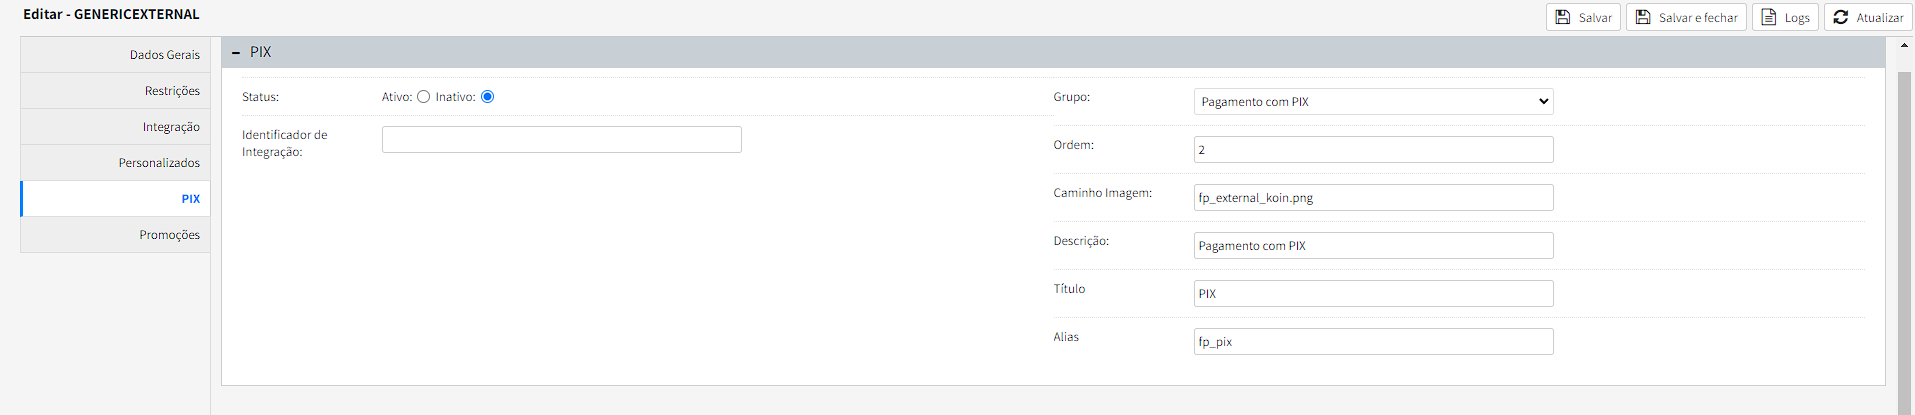This screenshot has width=1915, height=415.
Task: Click the scrollbar up arrow
Action: (1904, 46)
